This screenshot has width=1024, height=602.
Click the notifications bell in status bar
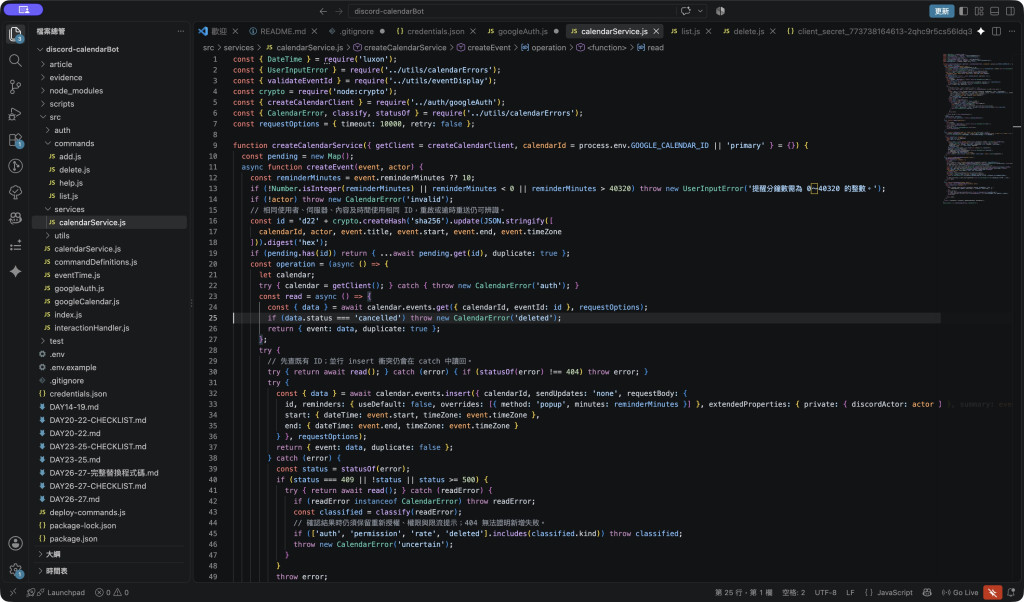click(x=1012, y=593)
